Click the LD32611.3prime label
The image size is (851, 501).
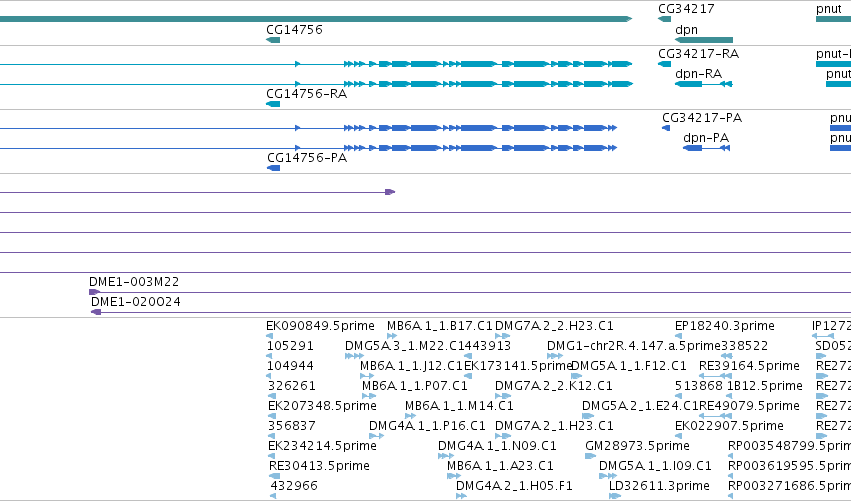(659, 486)
